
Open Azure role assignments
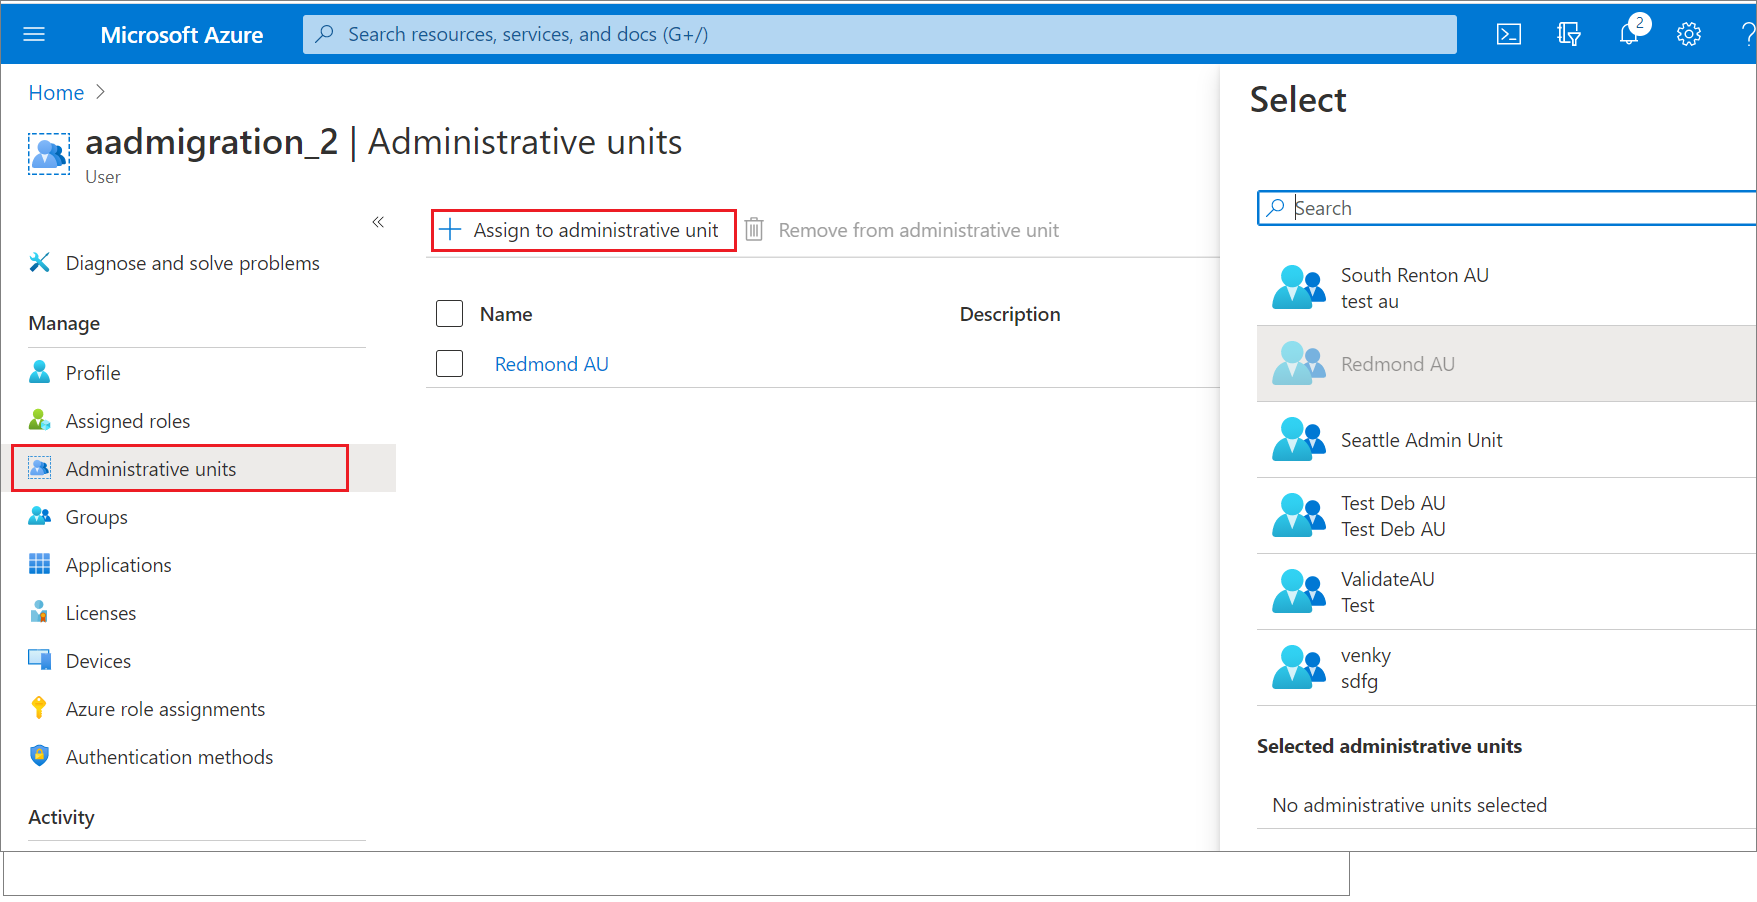pyautogui.click(x=166, y=709)
